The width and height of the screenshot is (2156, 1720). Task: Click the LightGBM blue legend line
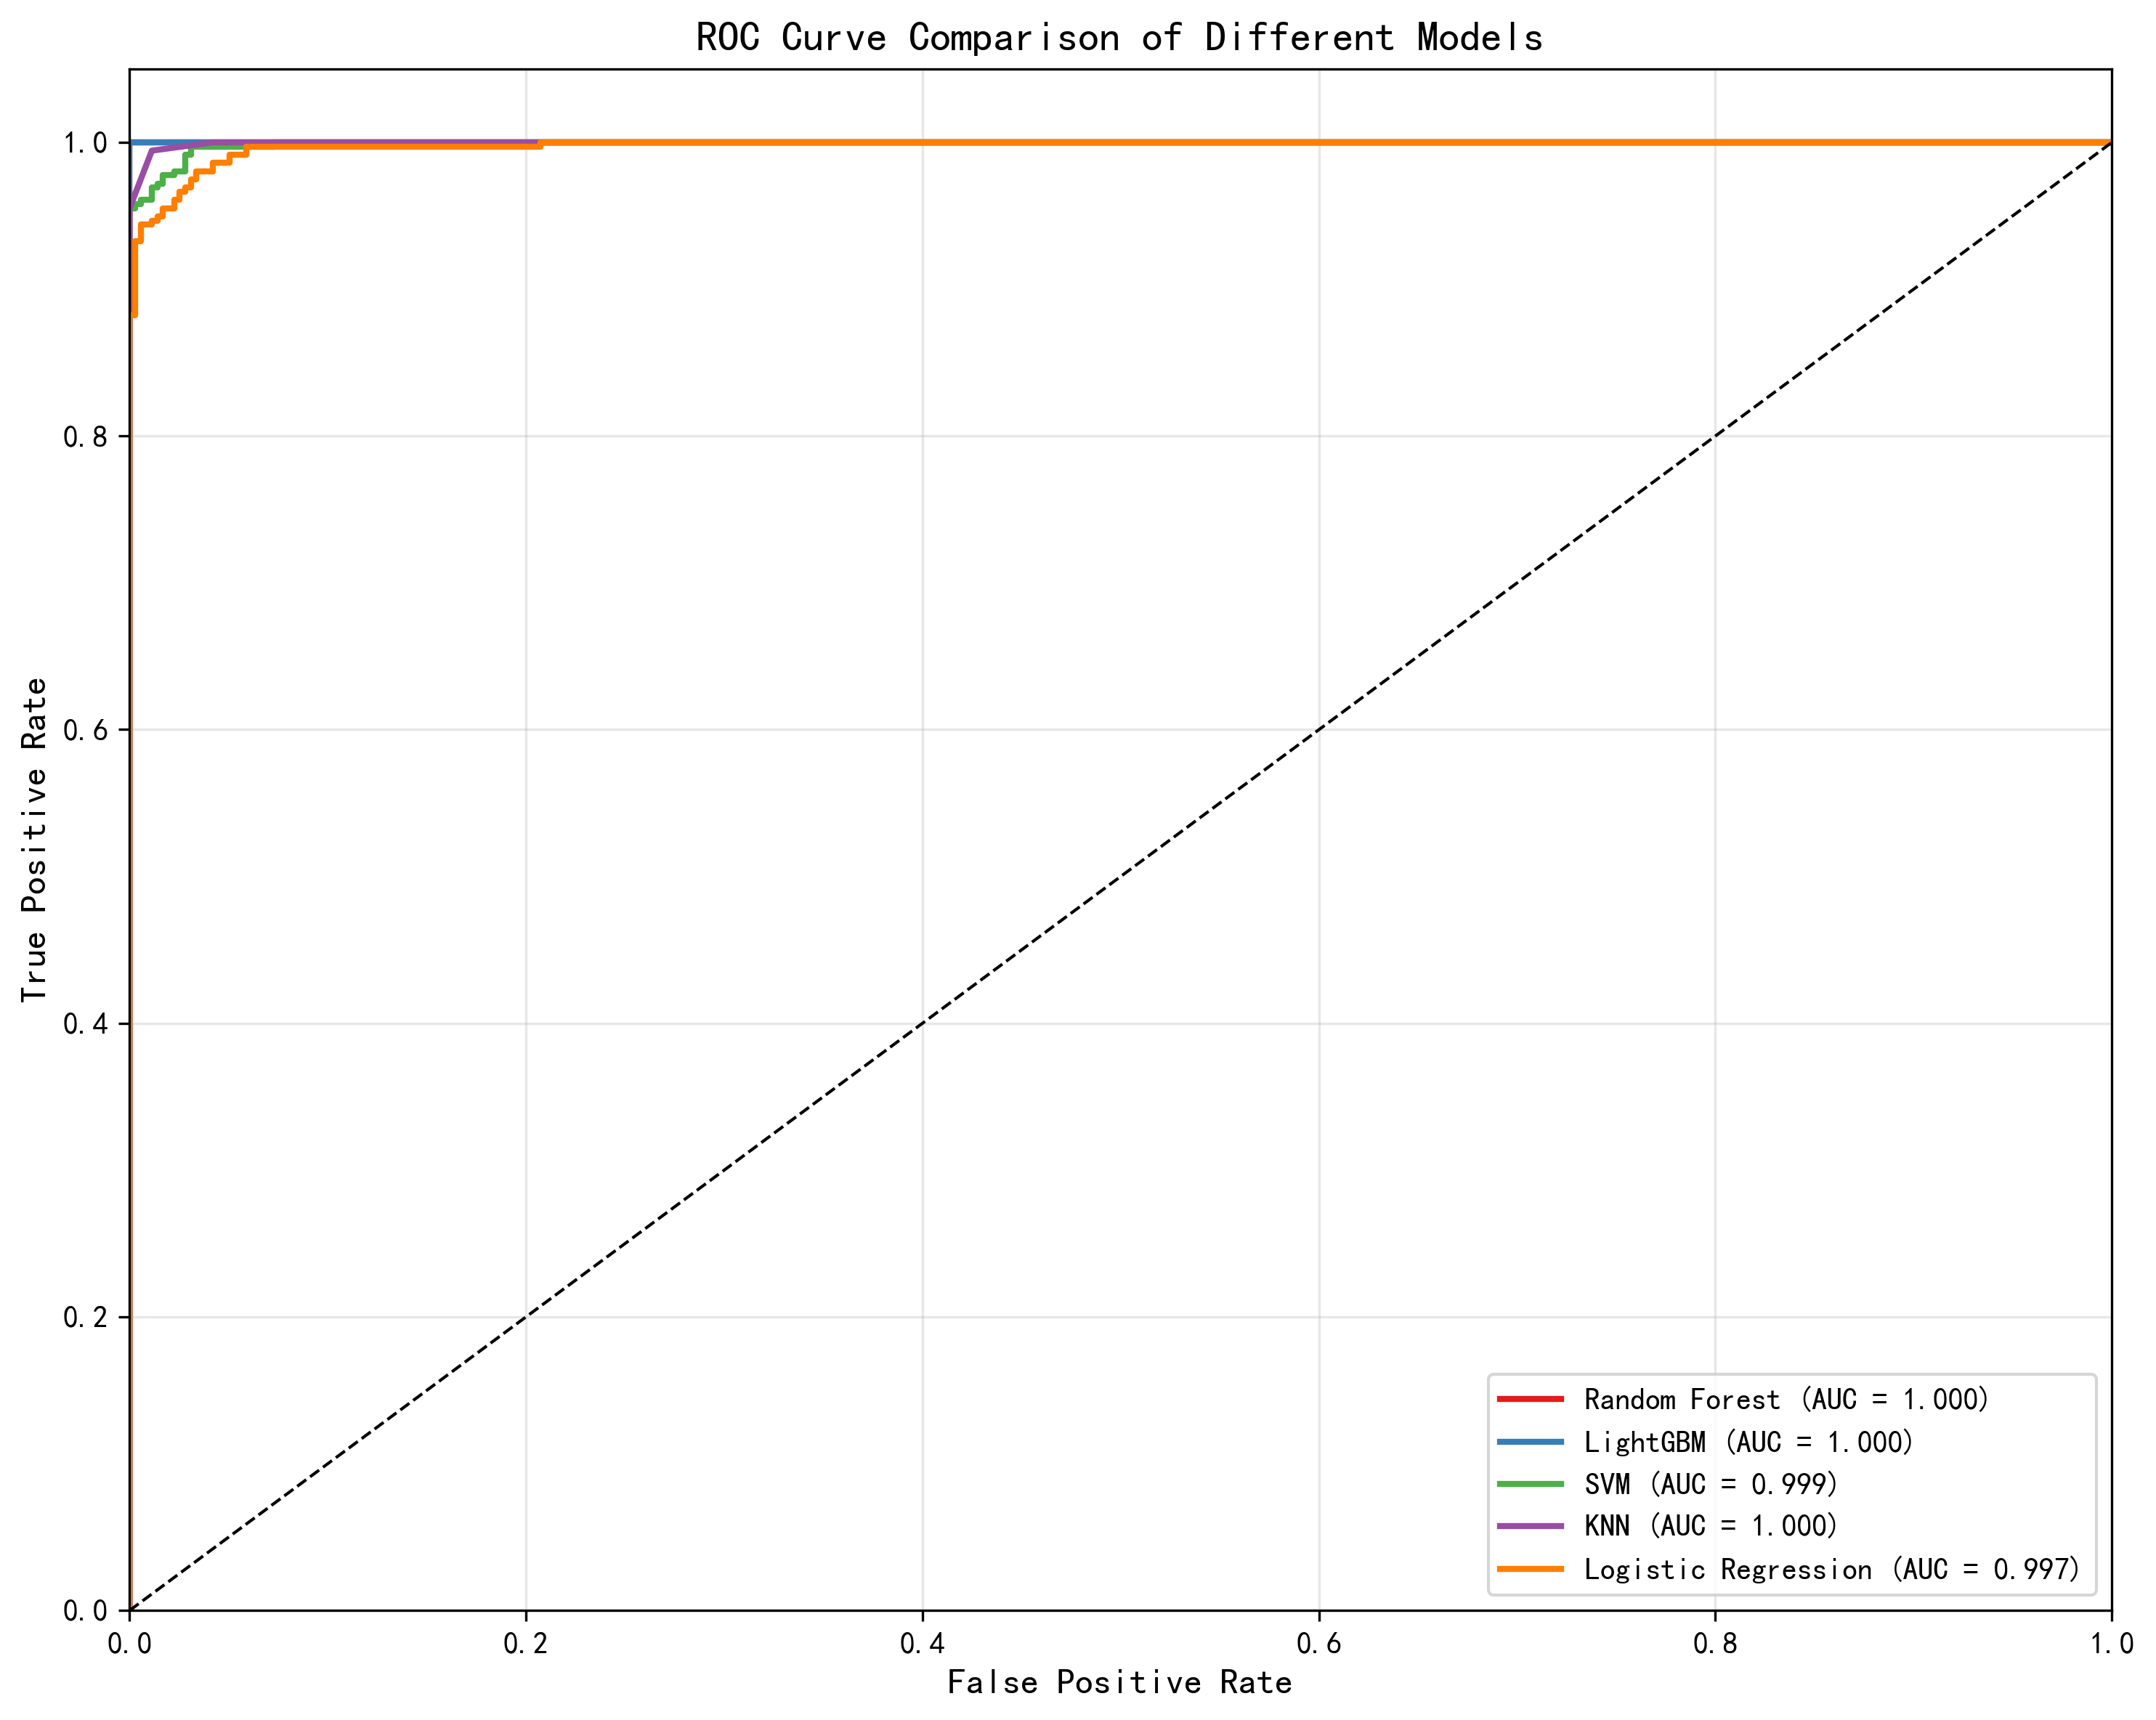pos(1530,1442)
